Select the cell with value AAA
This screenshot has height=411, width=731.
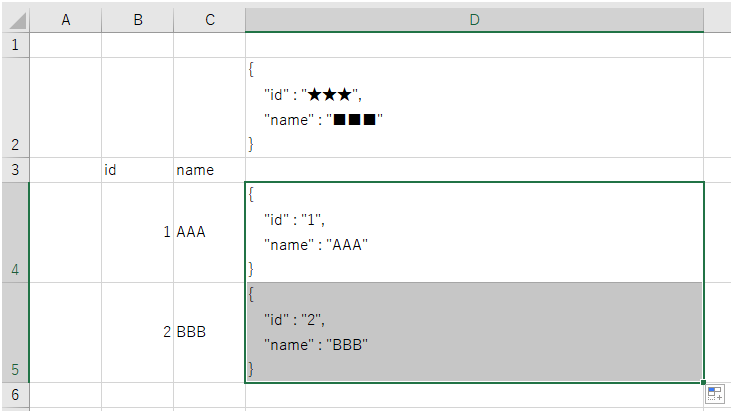pos(210,233)
